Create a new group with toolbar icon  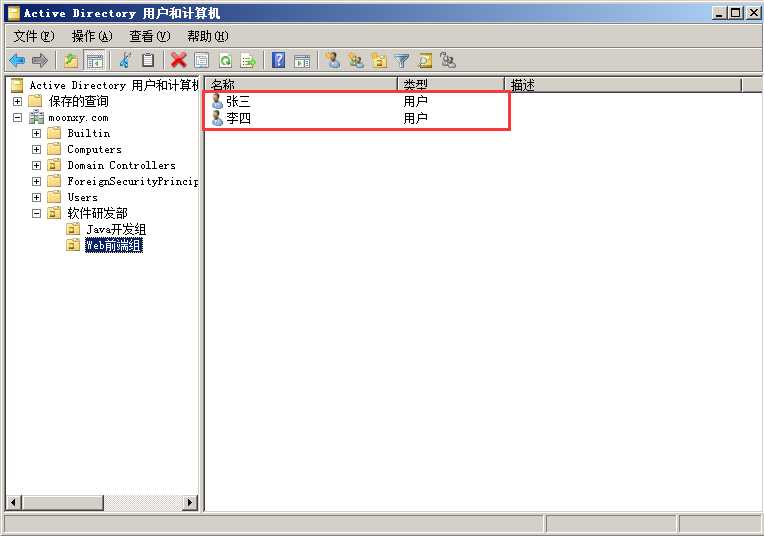click(x=356, y=60)
